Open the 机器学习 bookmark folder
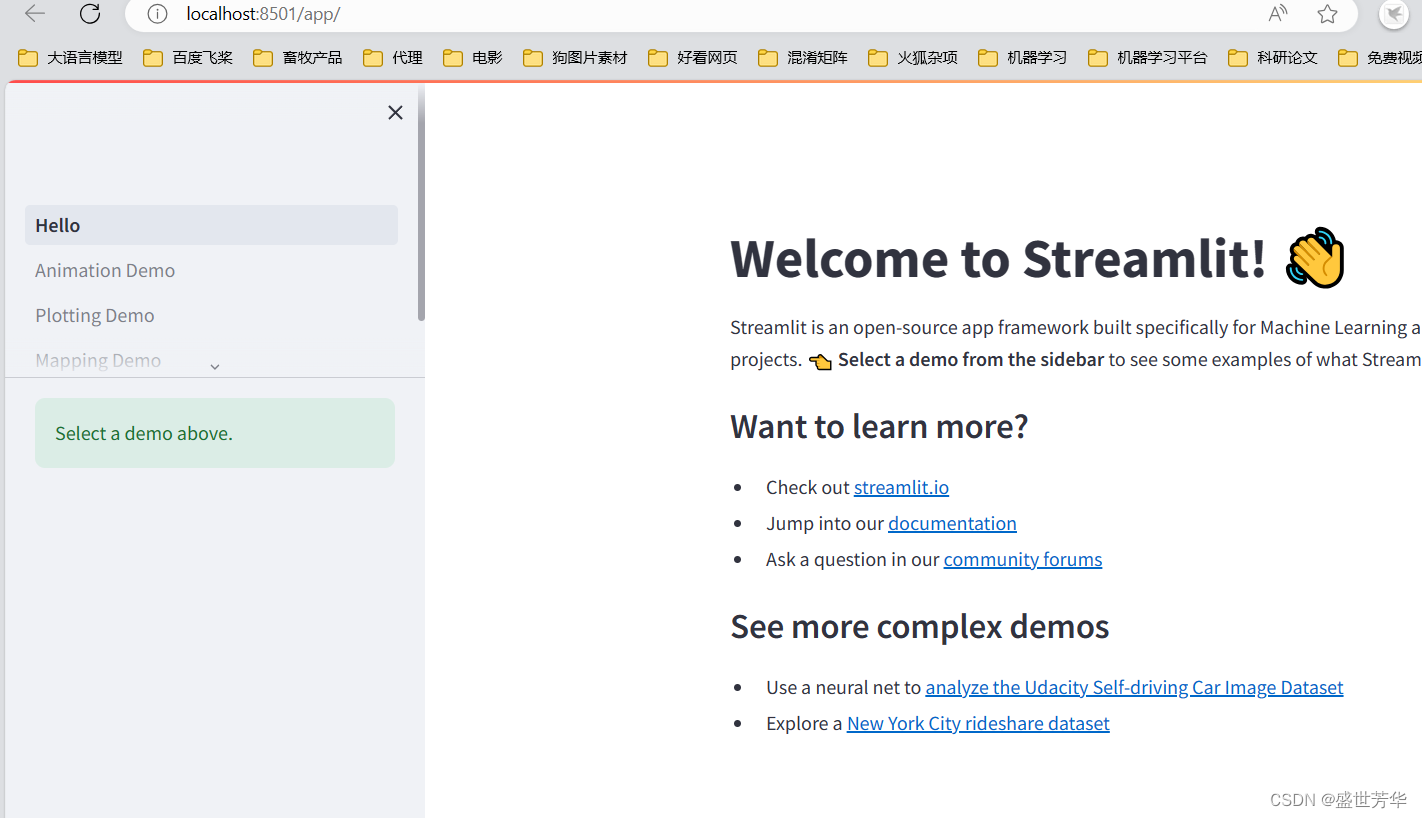 coord(1034,57)
